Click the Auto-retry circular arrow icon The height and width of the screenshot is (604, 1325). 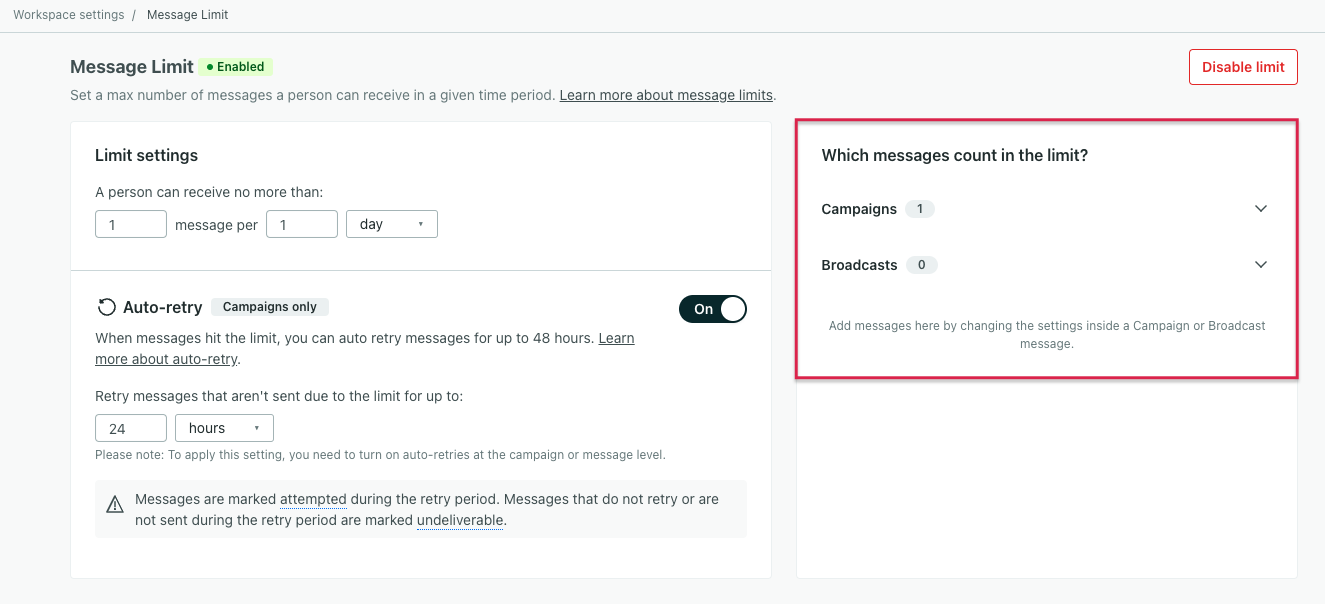click(106, 307)
